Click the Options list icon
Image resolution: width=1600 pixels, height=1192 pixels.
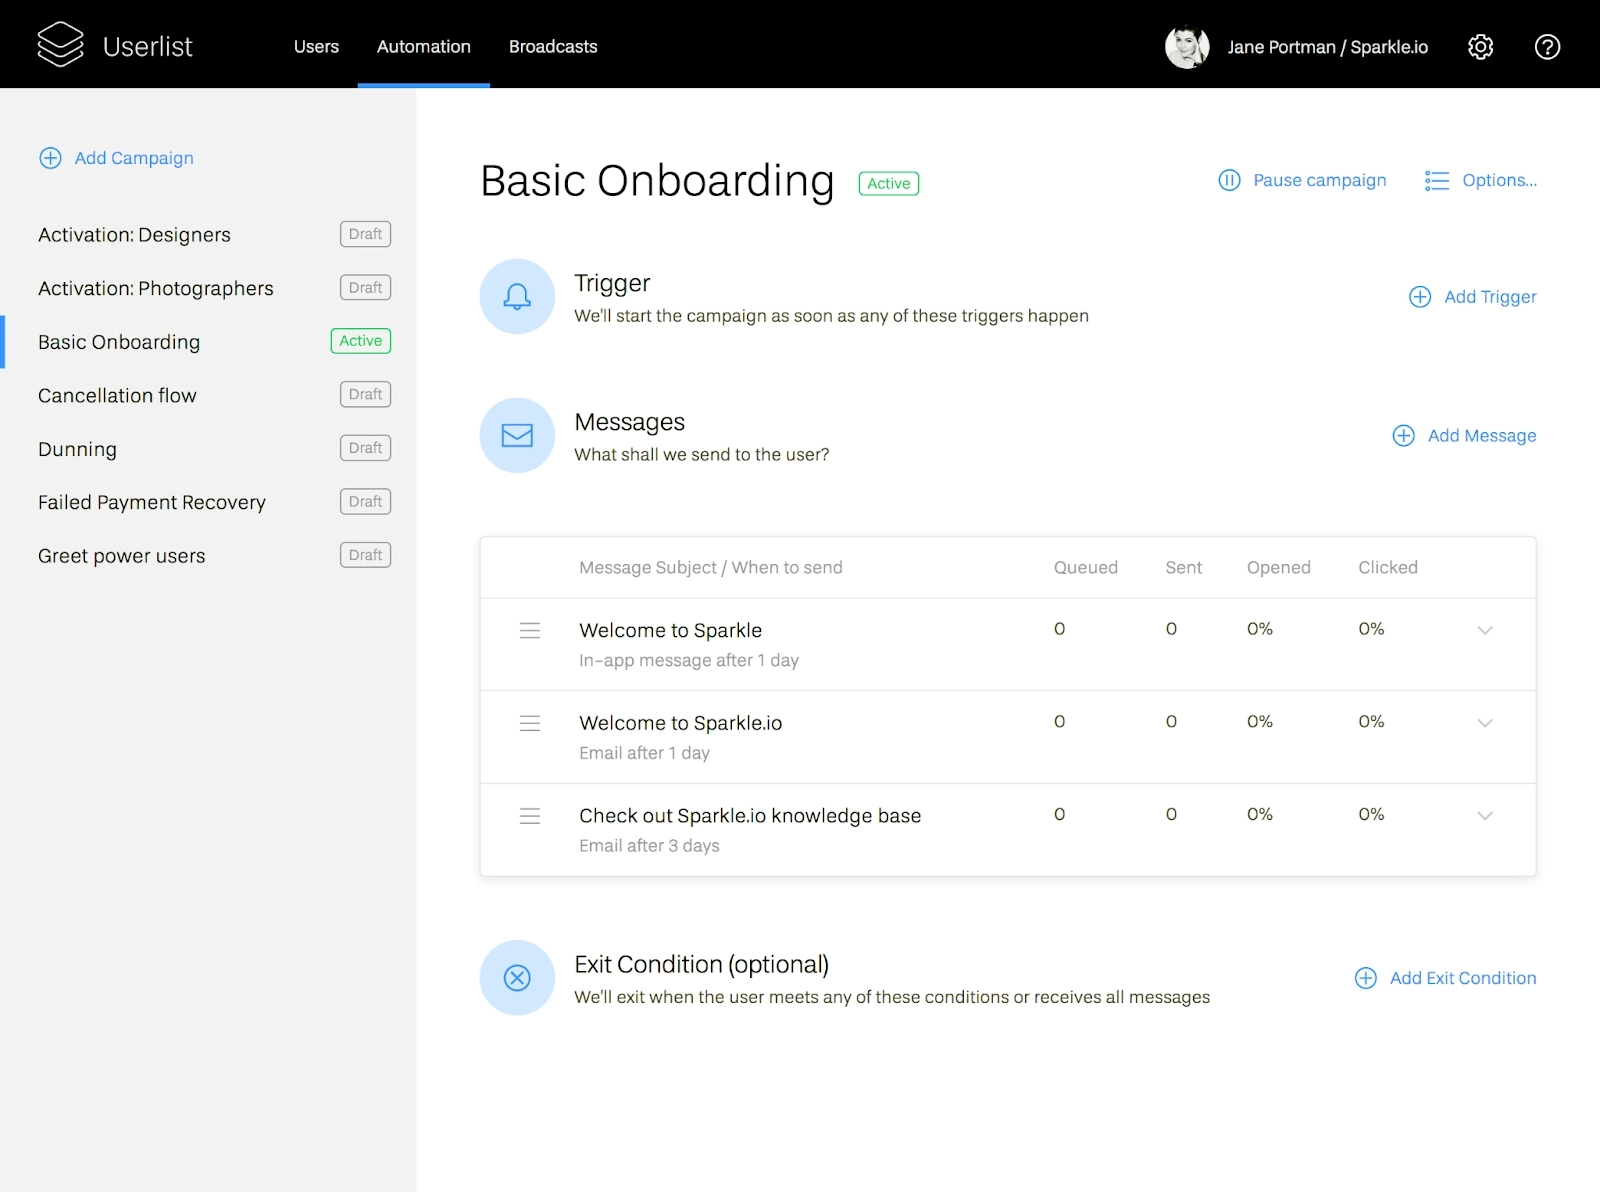(1436, 180)
